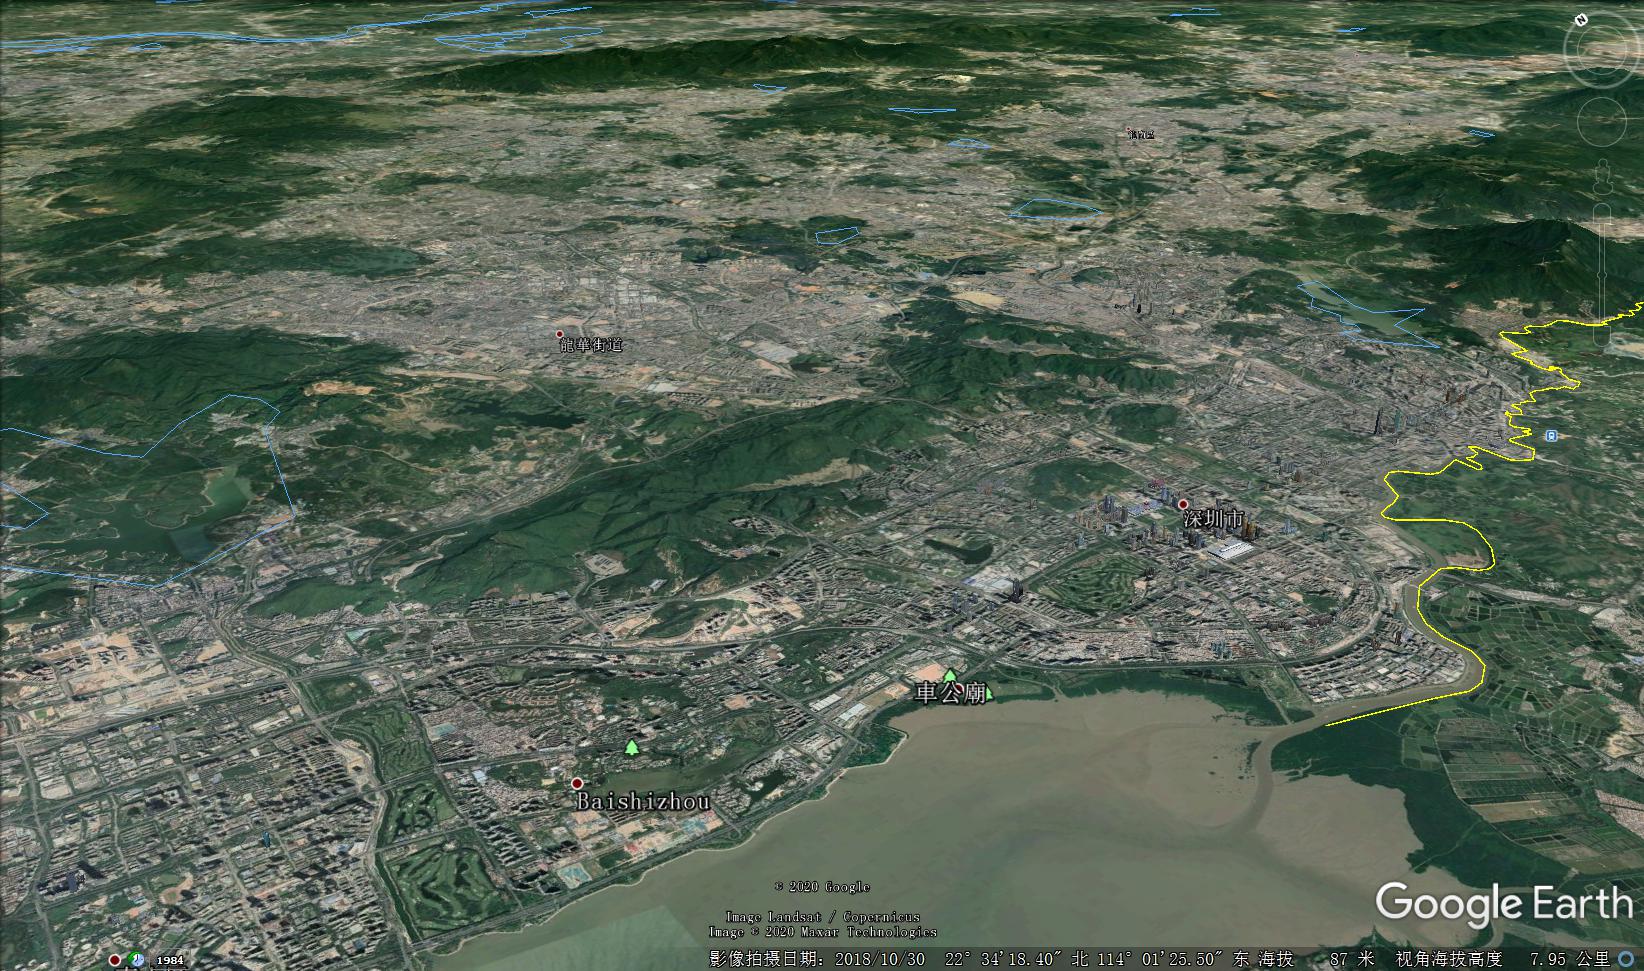Click the 1984 historical imagery year
1644x971 pixels.
[170, 961]
